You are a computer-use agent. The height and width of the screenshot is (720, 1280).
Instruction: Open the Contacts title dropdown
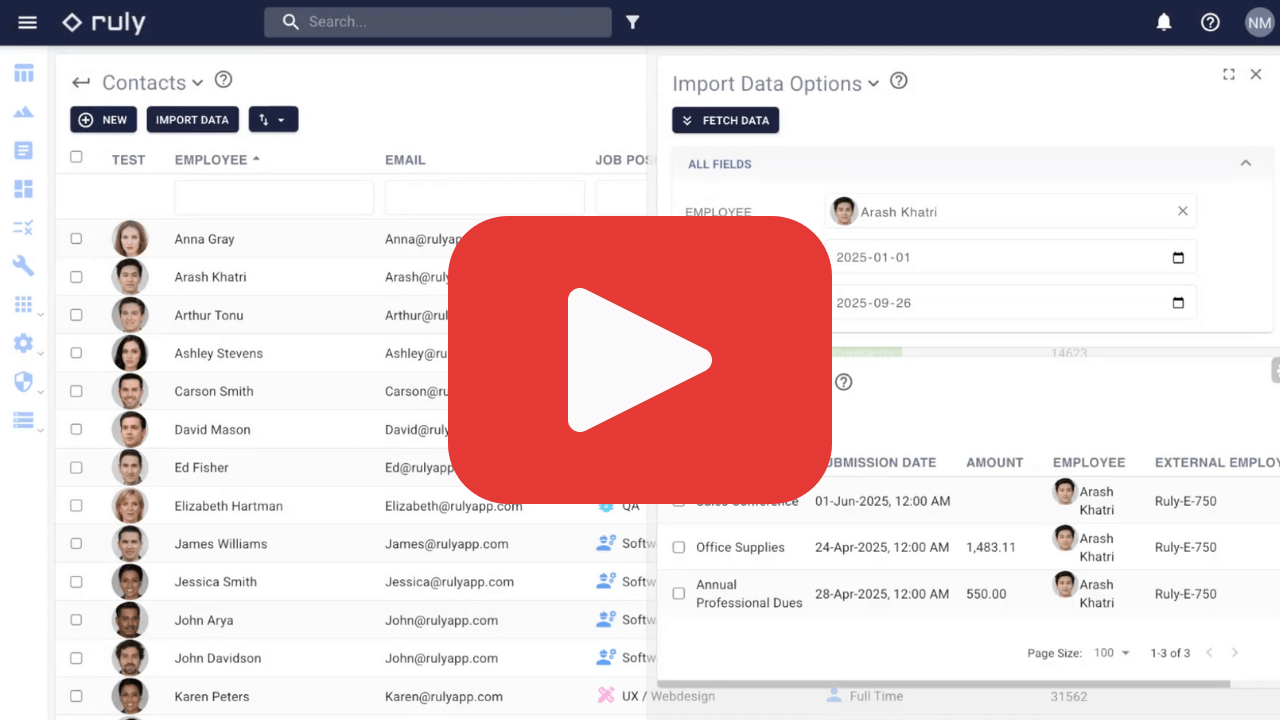point(197,83)
